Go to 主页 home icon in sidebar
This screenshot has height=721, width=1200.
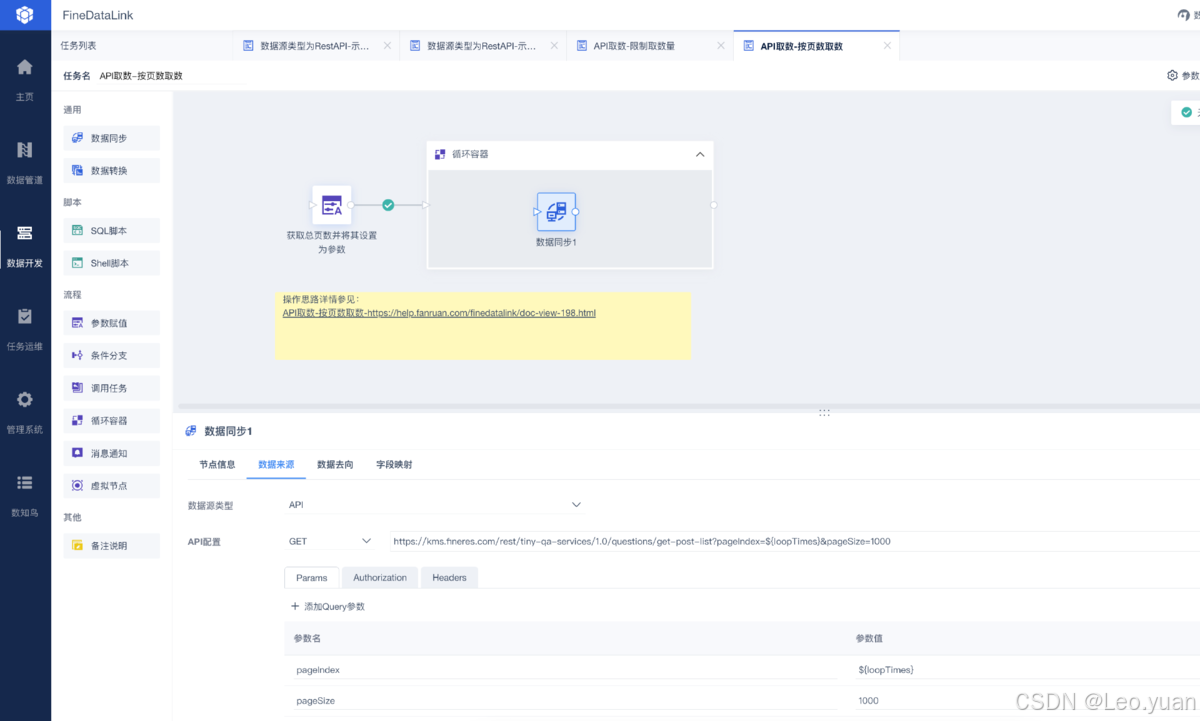click(25, 68)
